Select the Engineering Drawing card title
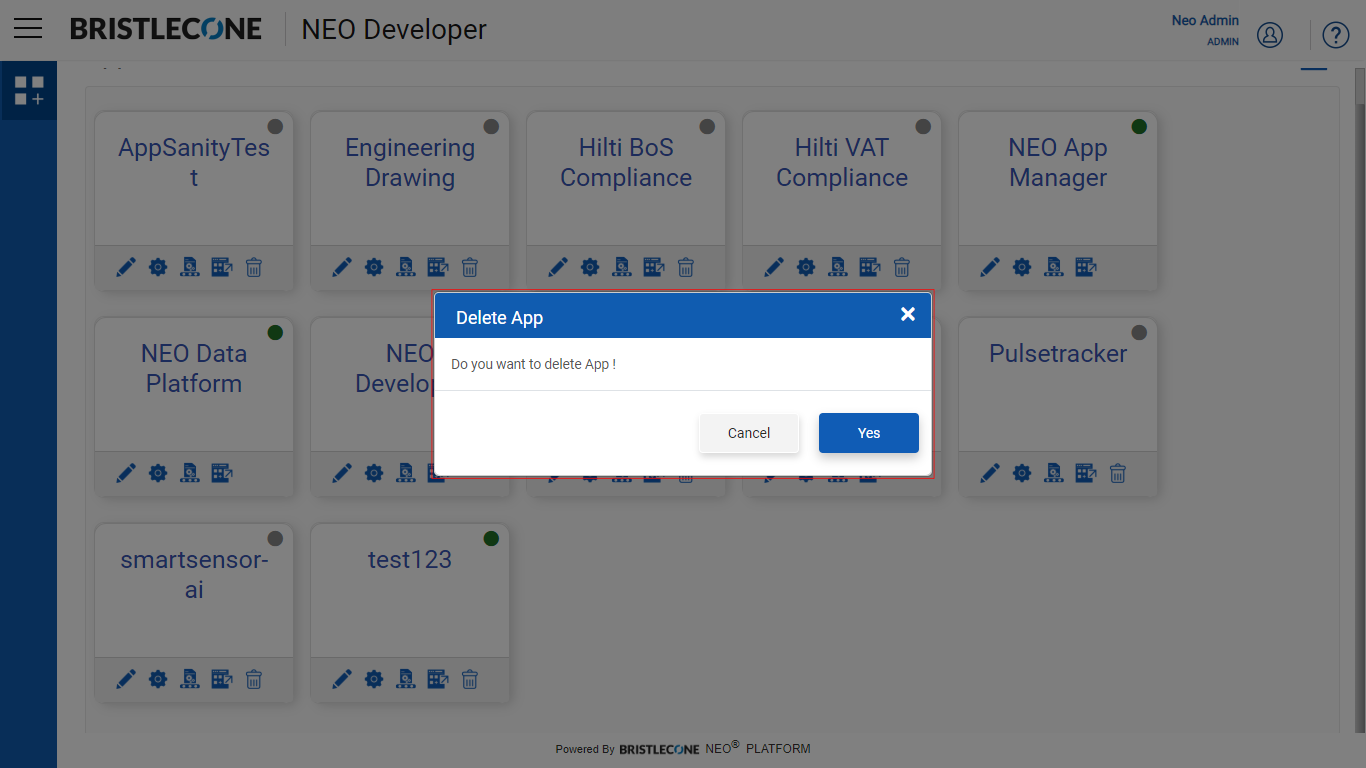The height and width of the screenshot is (768, 1366). [410, 162]
